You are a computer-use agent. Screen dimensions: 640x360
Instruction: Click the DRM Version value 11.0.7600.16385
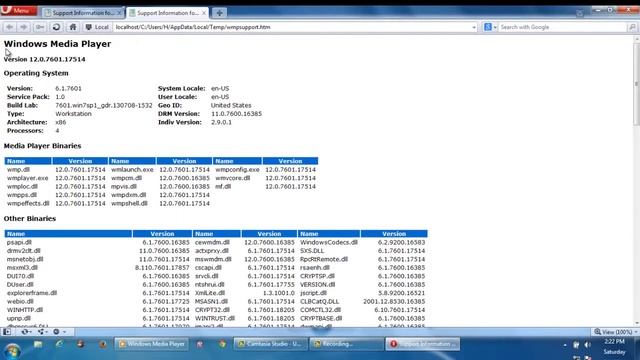pyautogui.click(x=236, y=114)
